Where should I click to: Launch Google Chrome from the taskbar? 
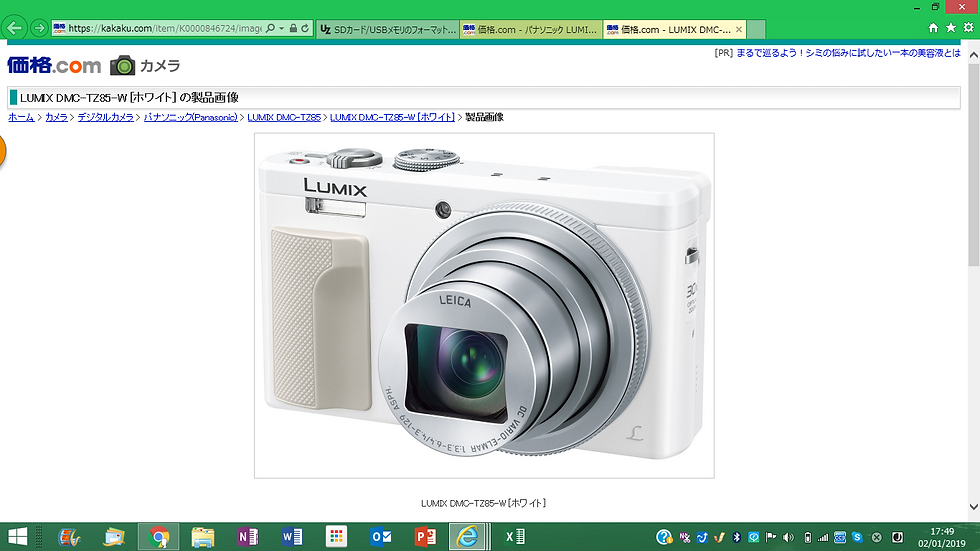point(159,537)
